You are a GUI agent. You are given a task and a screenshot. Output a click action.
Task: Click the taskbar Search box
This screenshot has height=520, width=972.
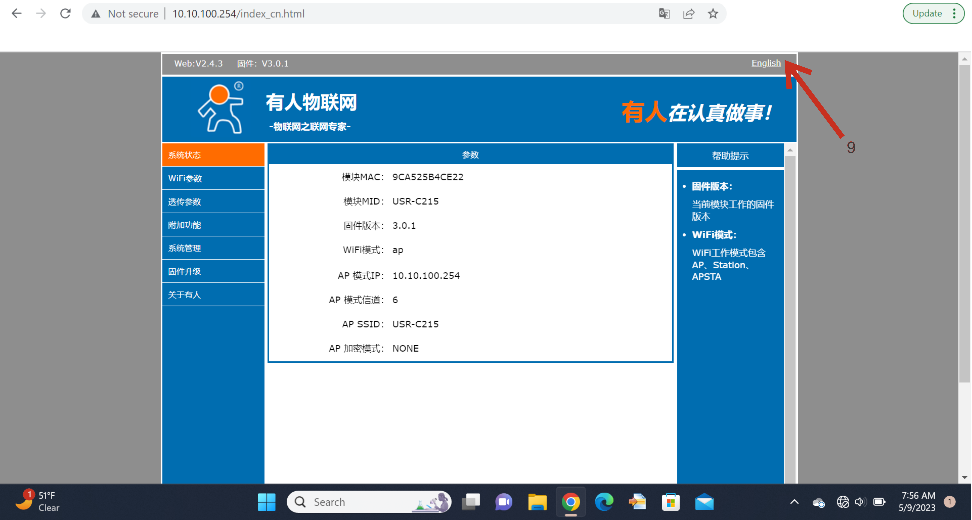pyautogui.click(x=369, y=502)
